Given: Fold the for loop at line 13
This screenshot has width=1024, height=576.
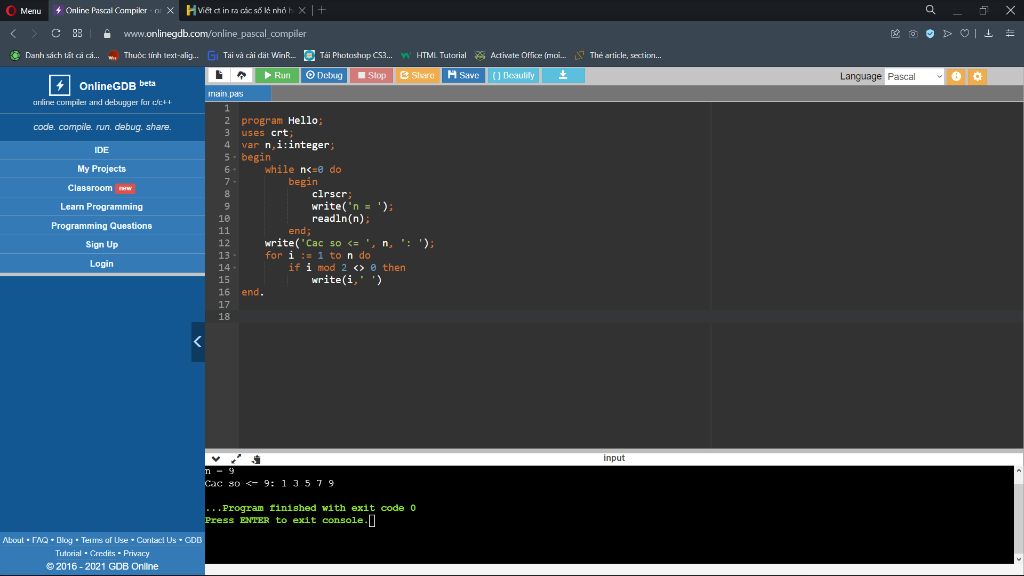Looking at the screenshot, I should (235, 255).
